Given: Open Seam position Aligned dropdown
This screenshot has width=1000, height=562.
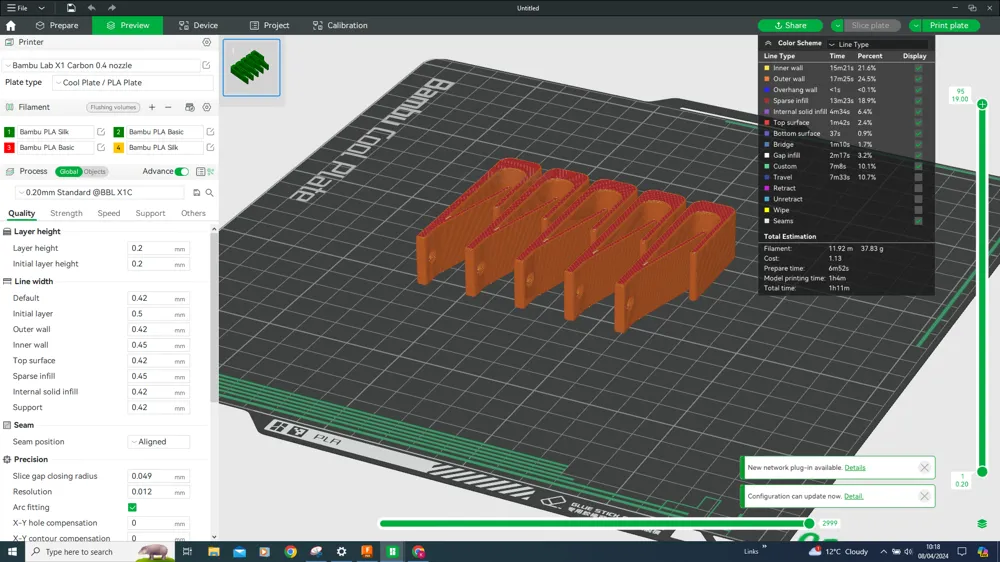Looking at the screenshot, I should 159,442.
